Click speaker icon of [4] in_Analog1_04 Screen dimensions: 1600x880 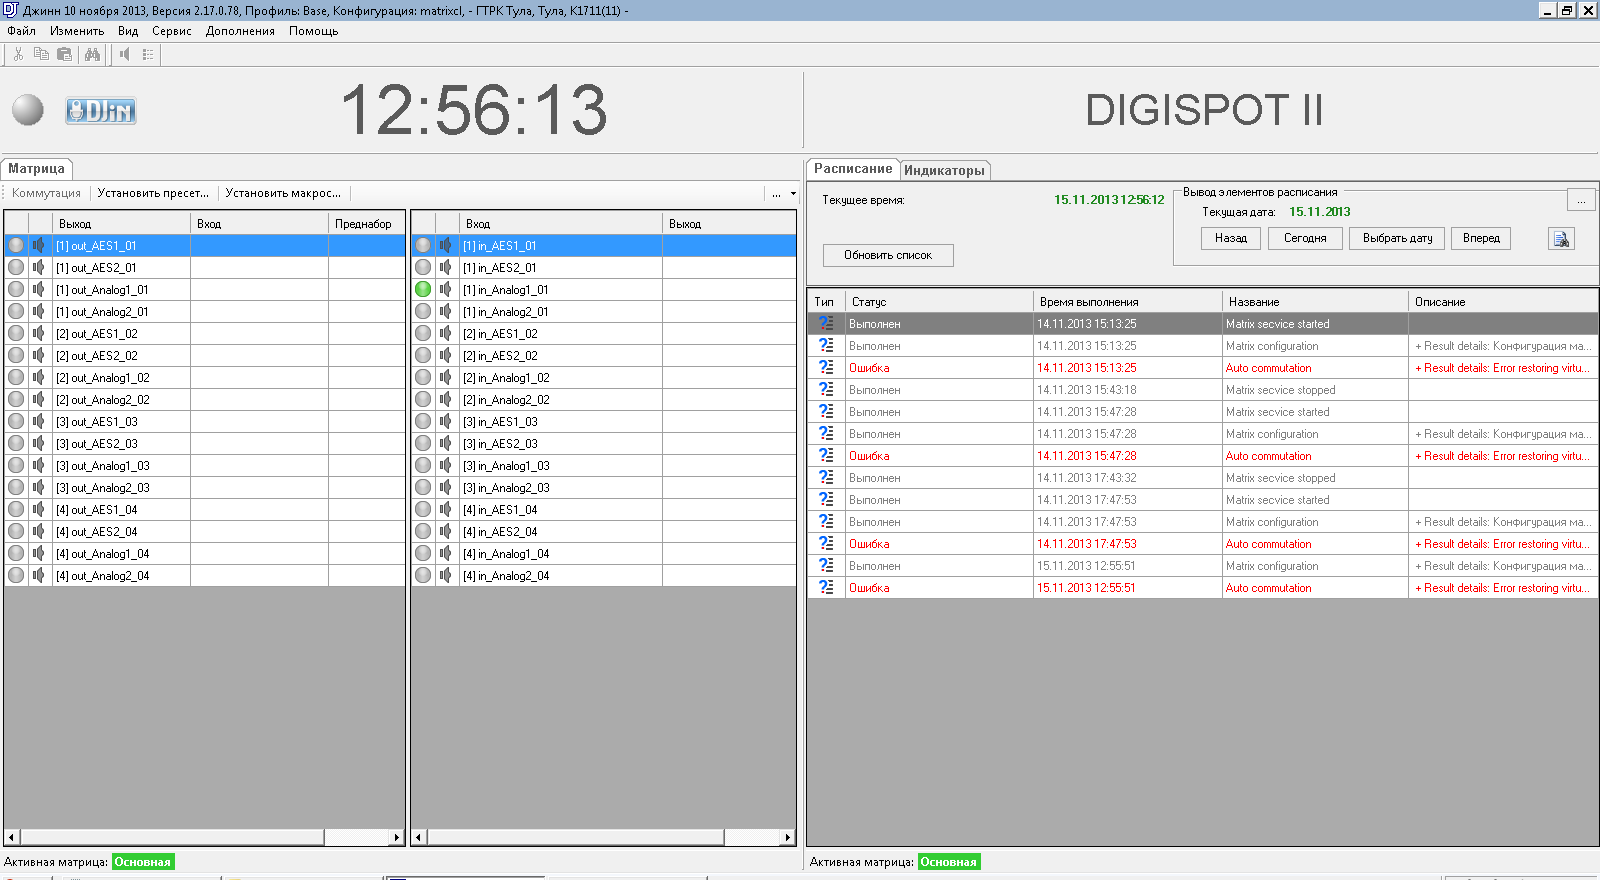[446, 553]
